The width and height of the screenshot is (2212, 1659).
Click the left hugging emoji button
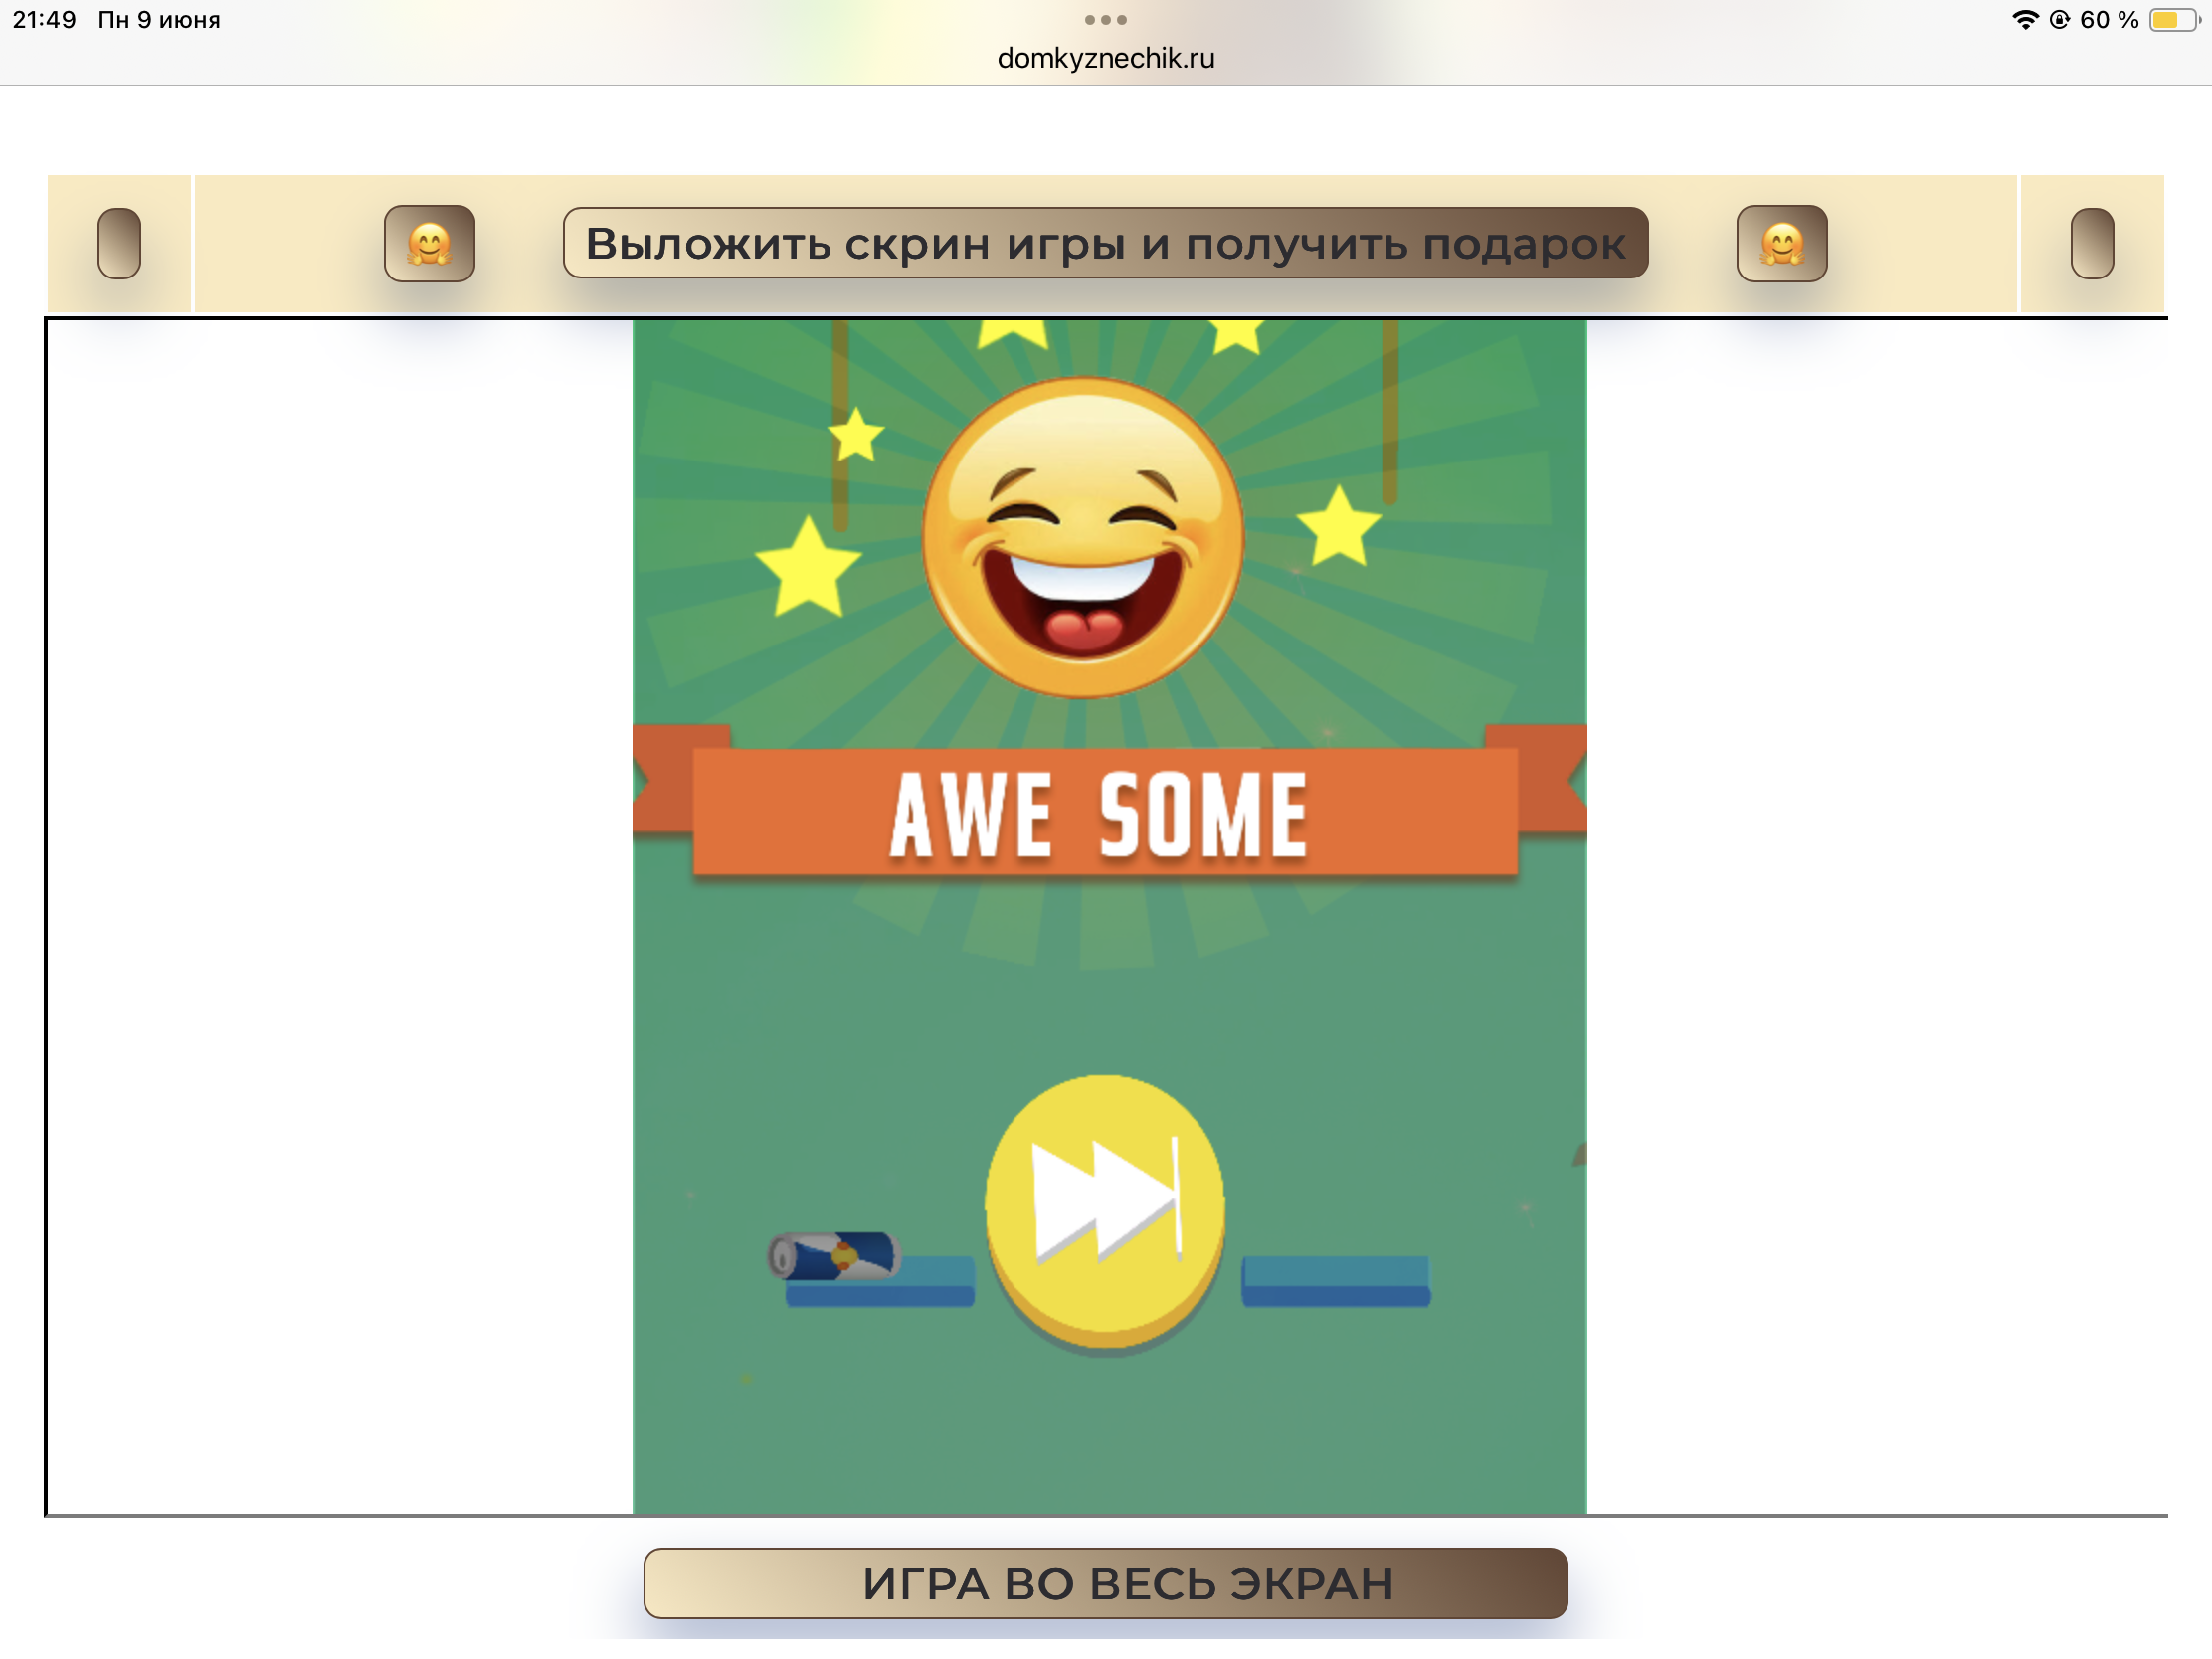coord(429,243)
